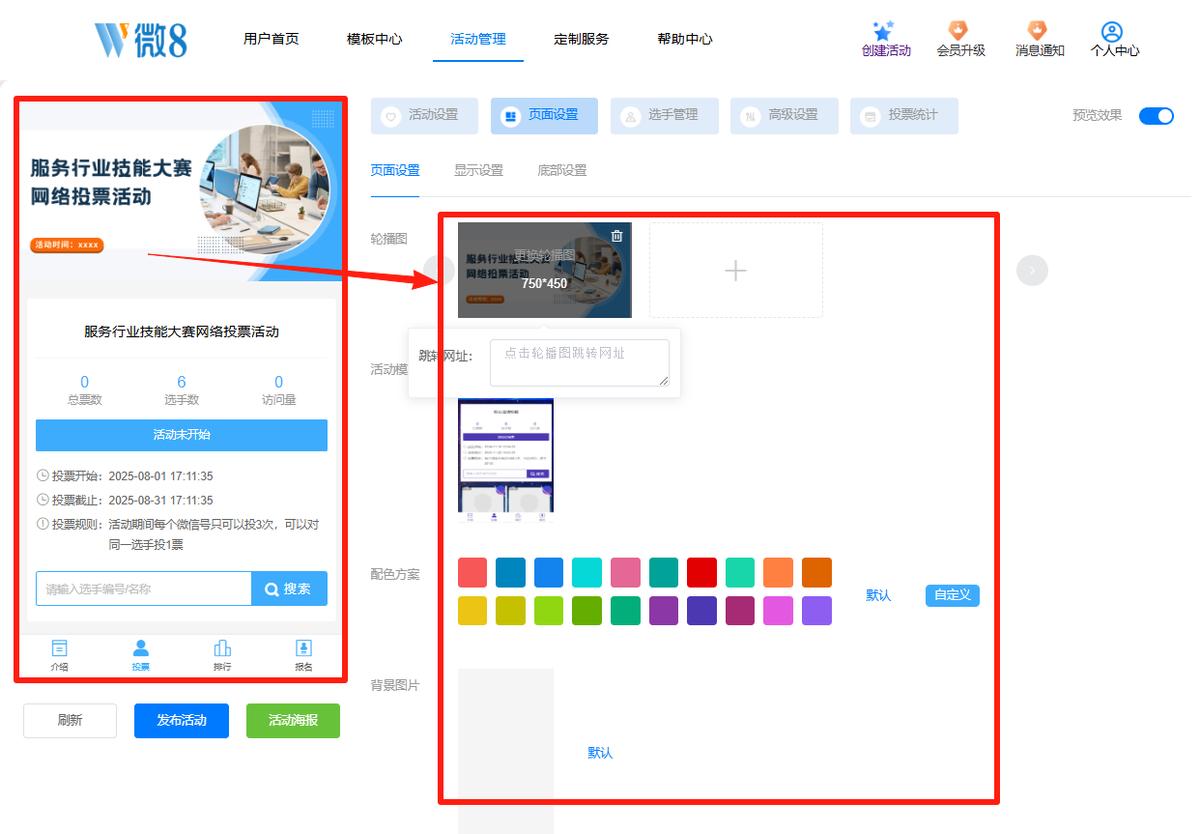Switch to the 底部设置 tab

point(562,170)
